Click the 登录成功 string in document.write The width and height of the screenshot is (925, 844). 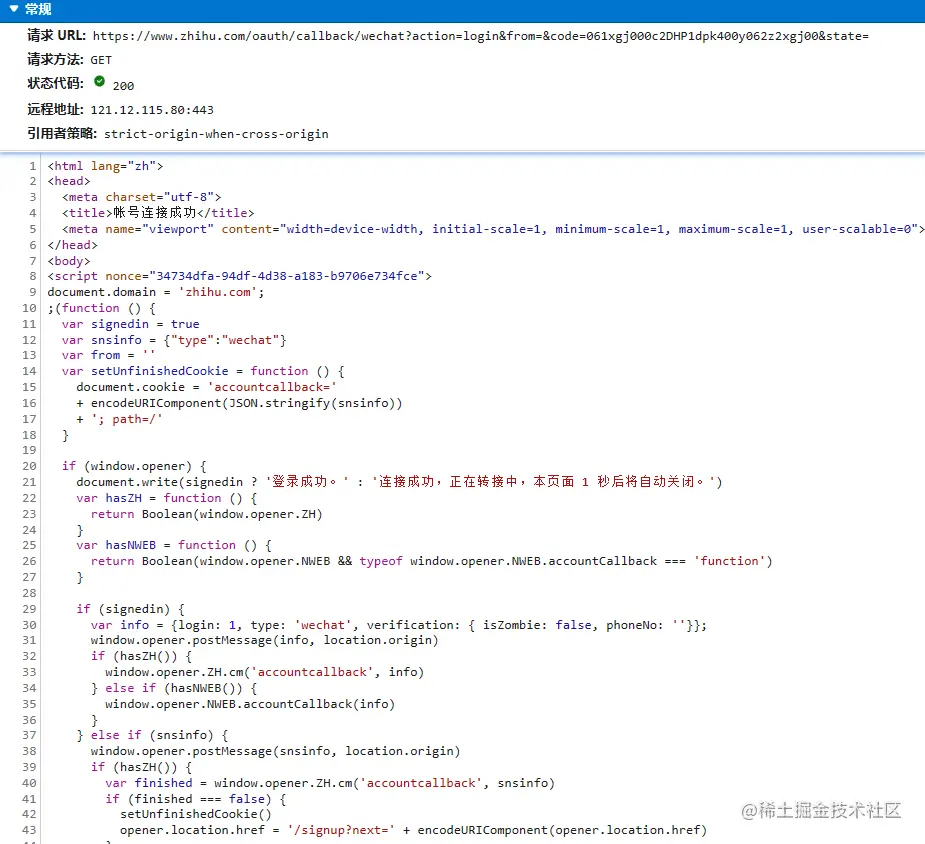point(320,482)
